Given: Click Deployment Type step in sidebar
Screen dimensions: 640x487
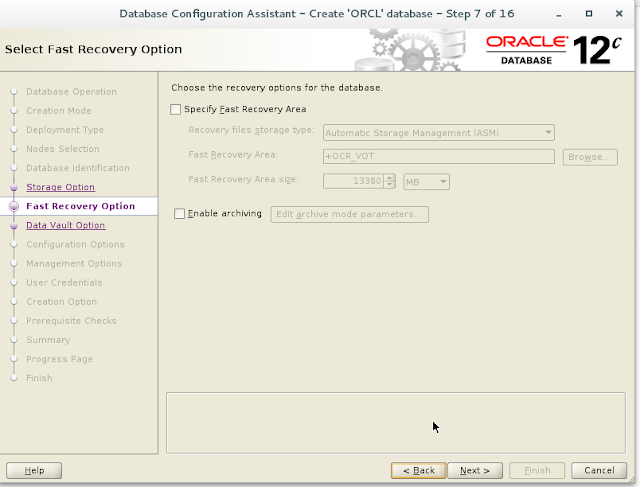Looking at the screenshot, I should [65, 130].
